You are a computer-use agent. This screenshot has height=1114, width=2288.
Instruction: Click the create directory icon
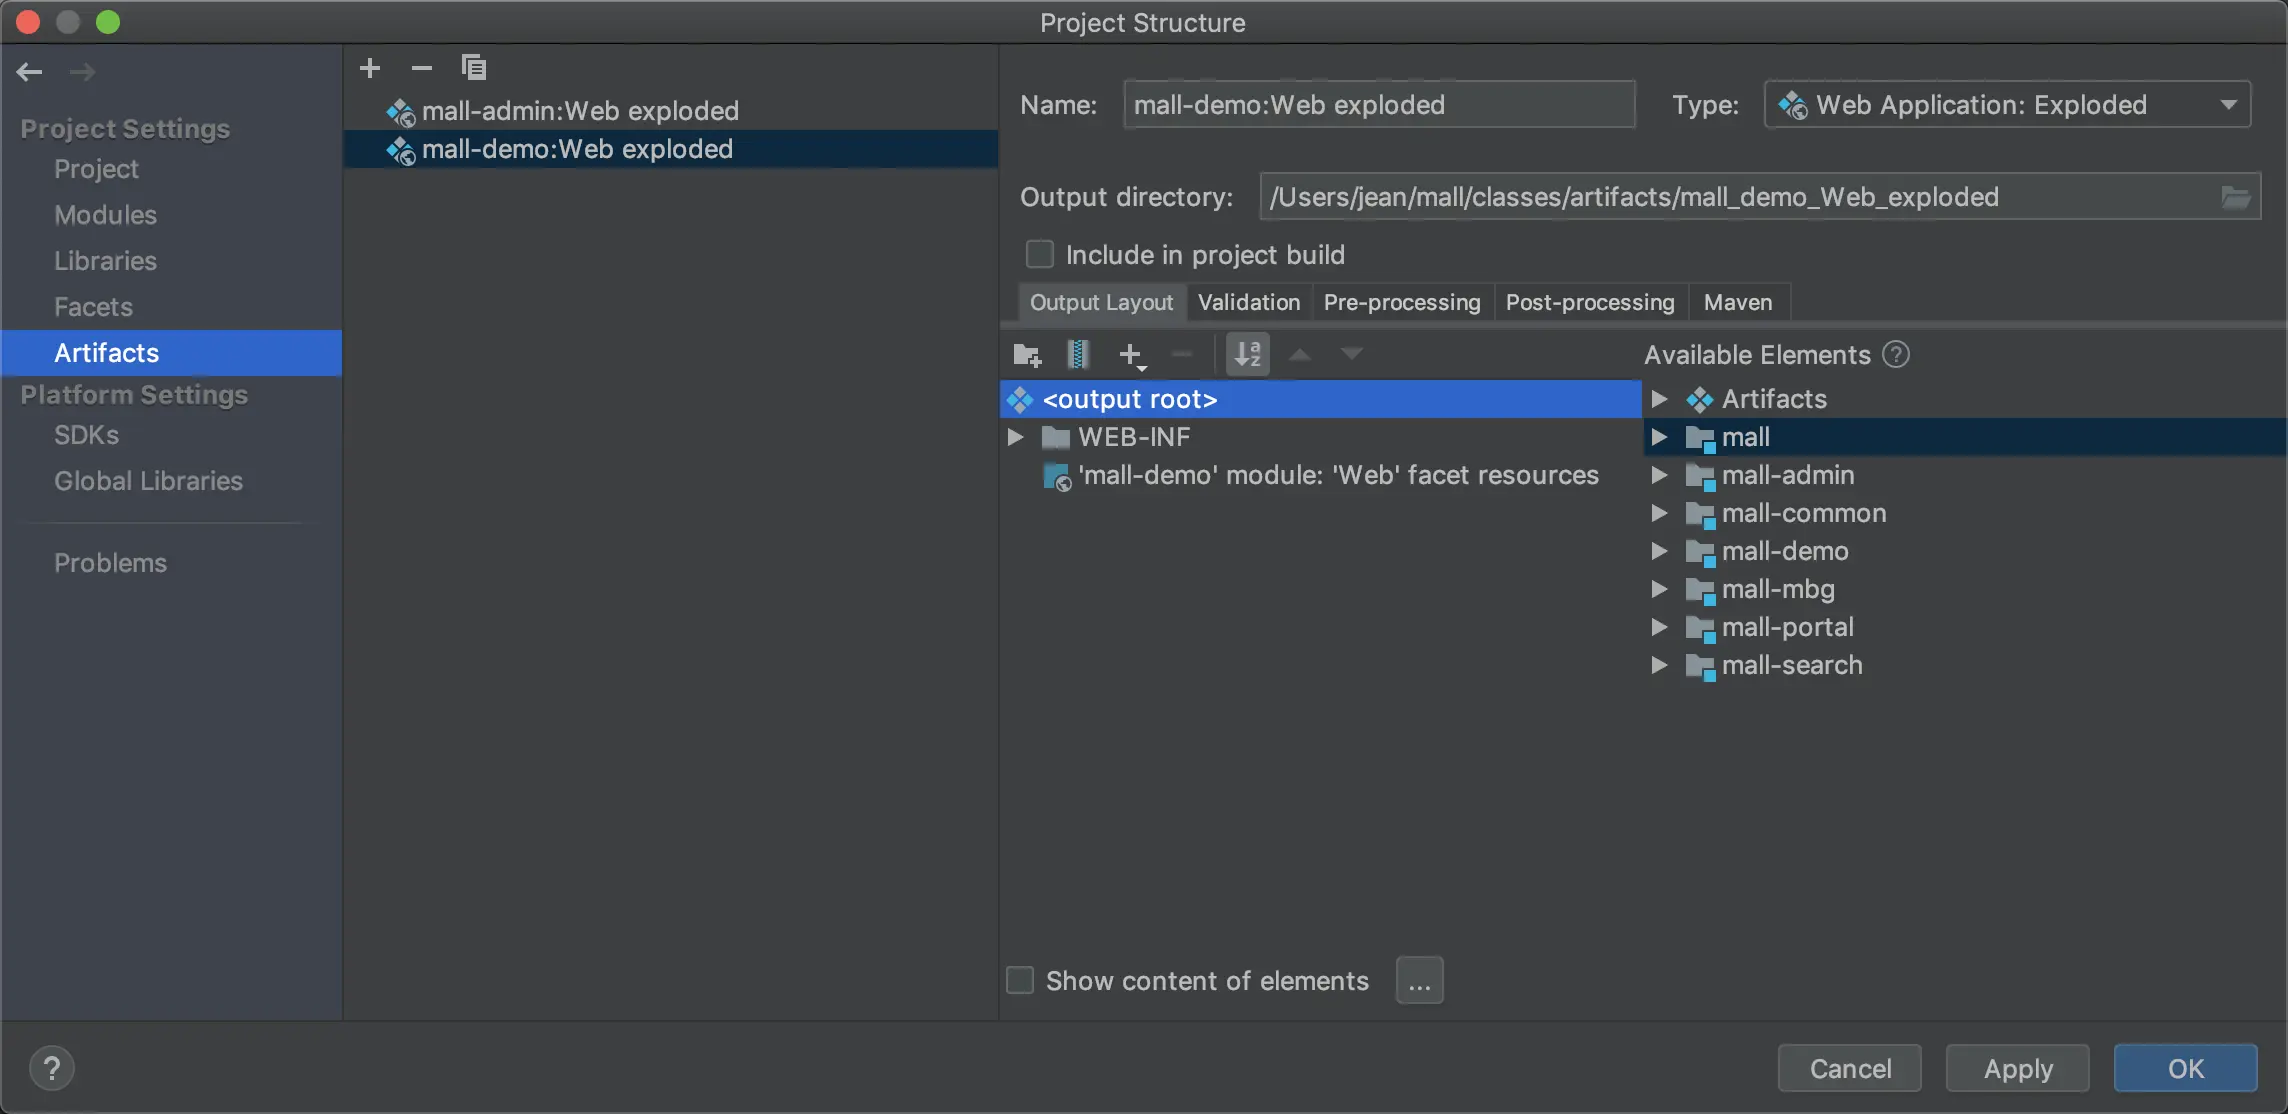click(x=1026, y=354)
